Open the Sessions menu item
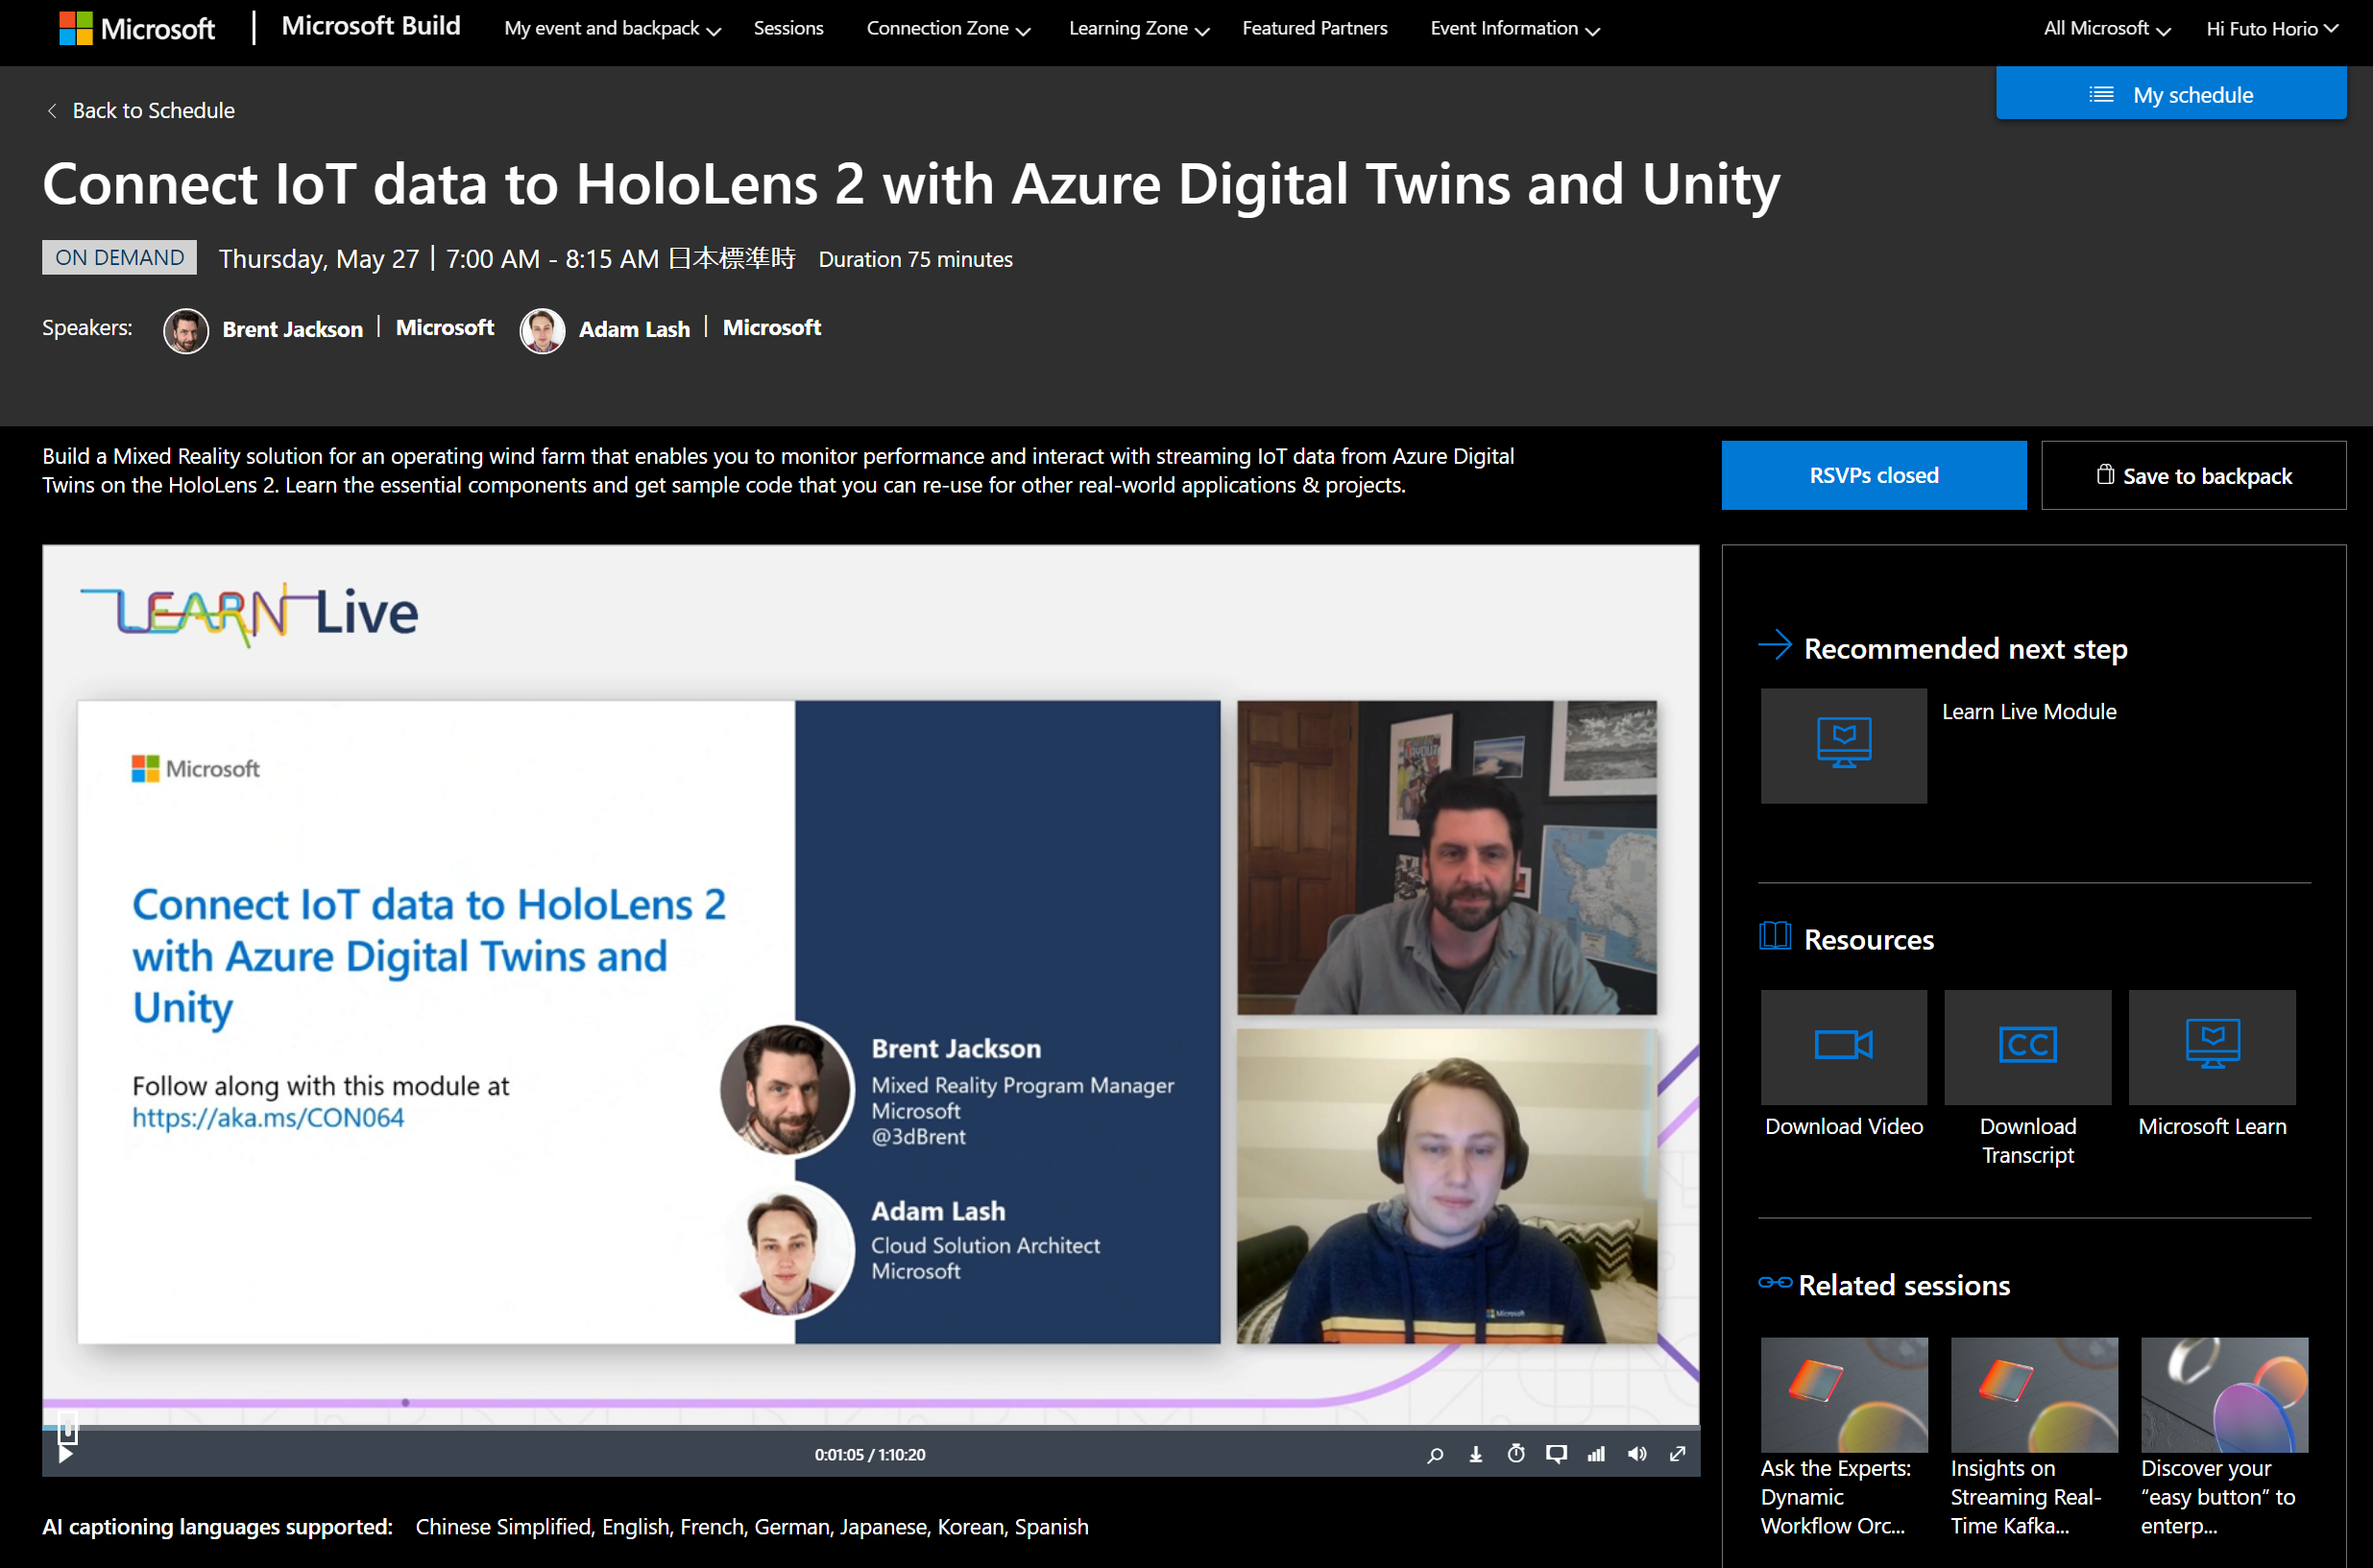The width and height of the screenshot is (2373, 1568). click(788, 29)
